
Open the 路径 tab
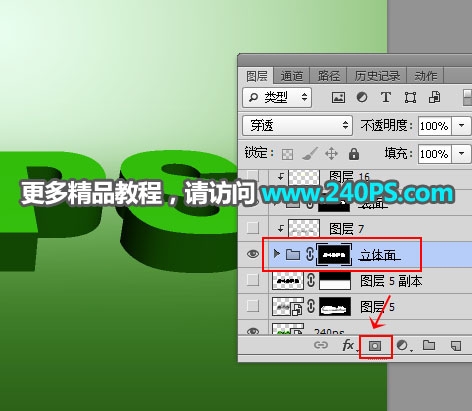tap(328, 76)
